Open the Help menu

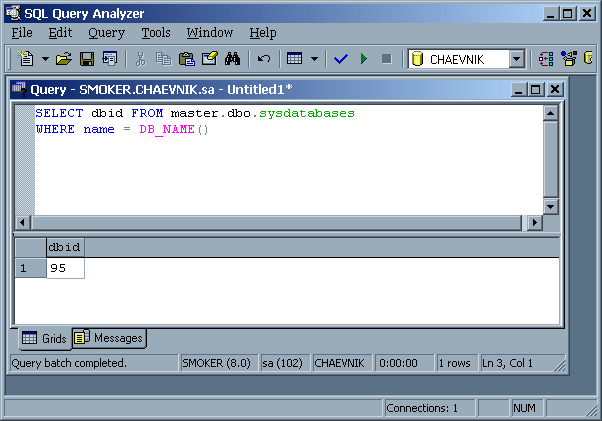tap(263, 33)
